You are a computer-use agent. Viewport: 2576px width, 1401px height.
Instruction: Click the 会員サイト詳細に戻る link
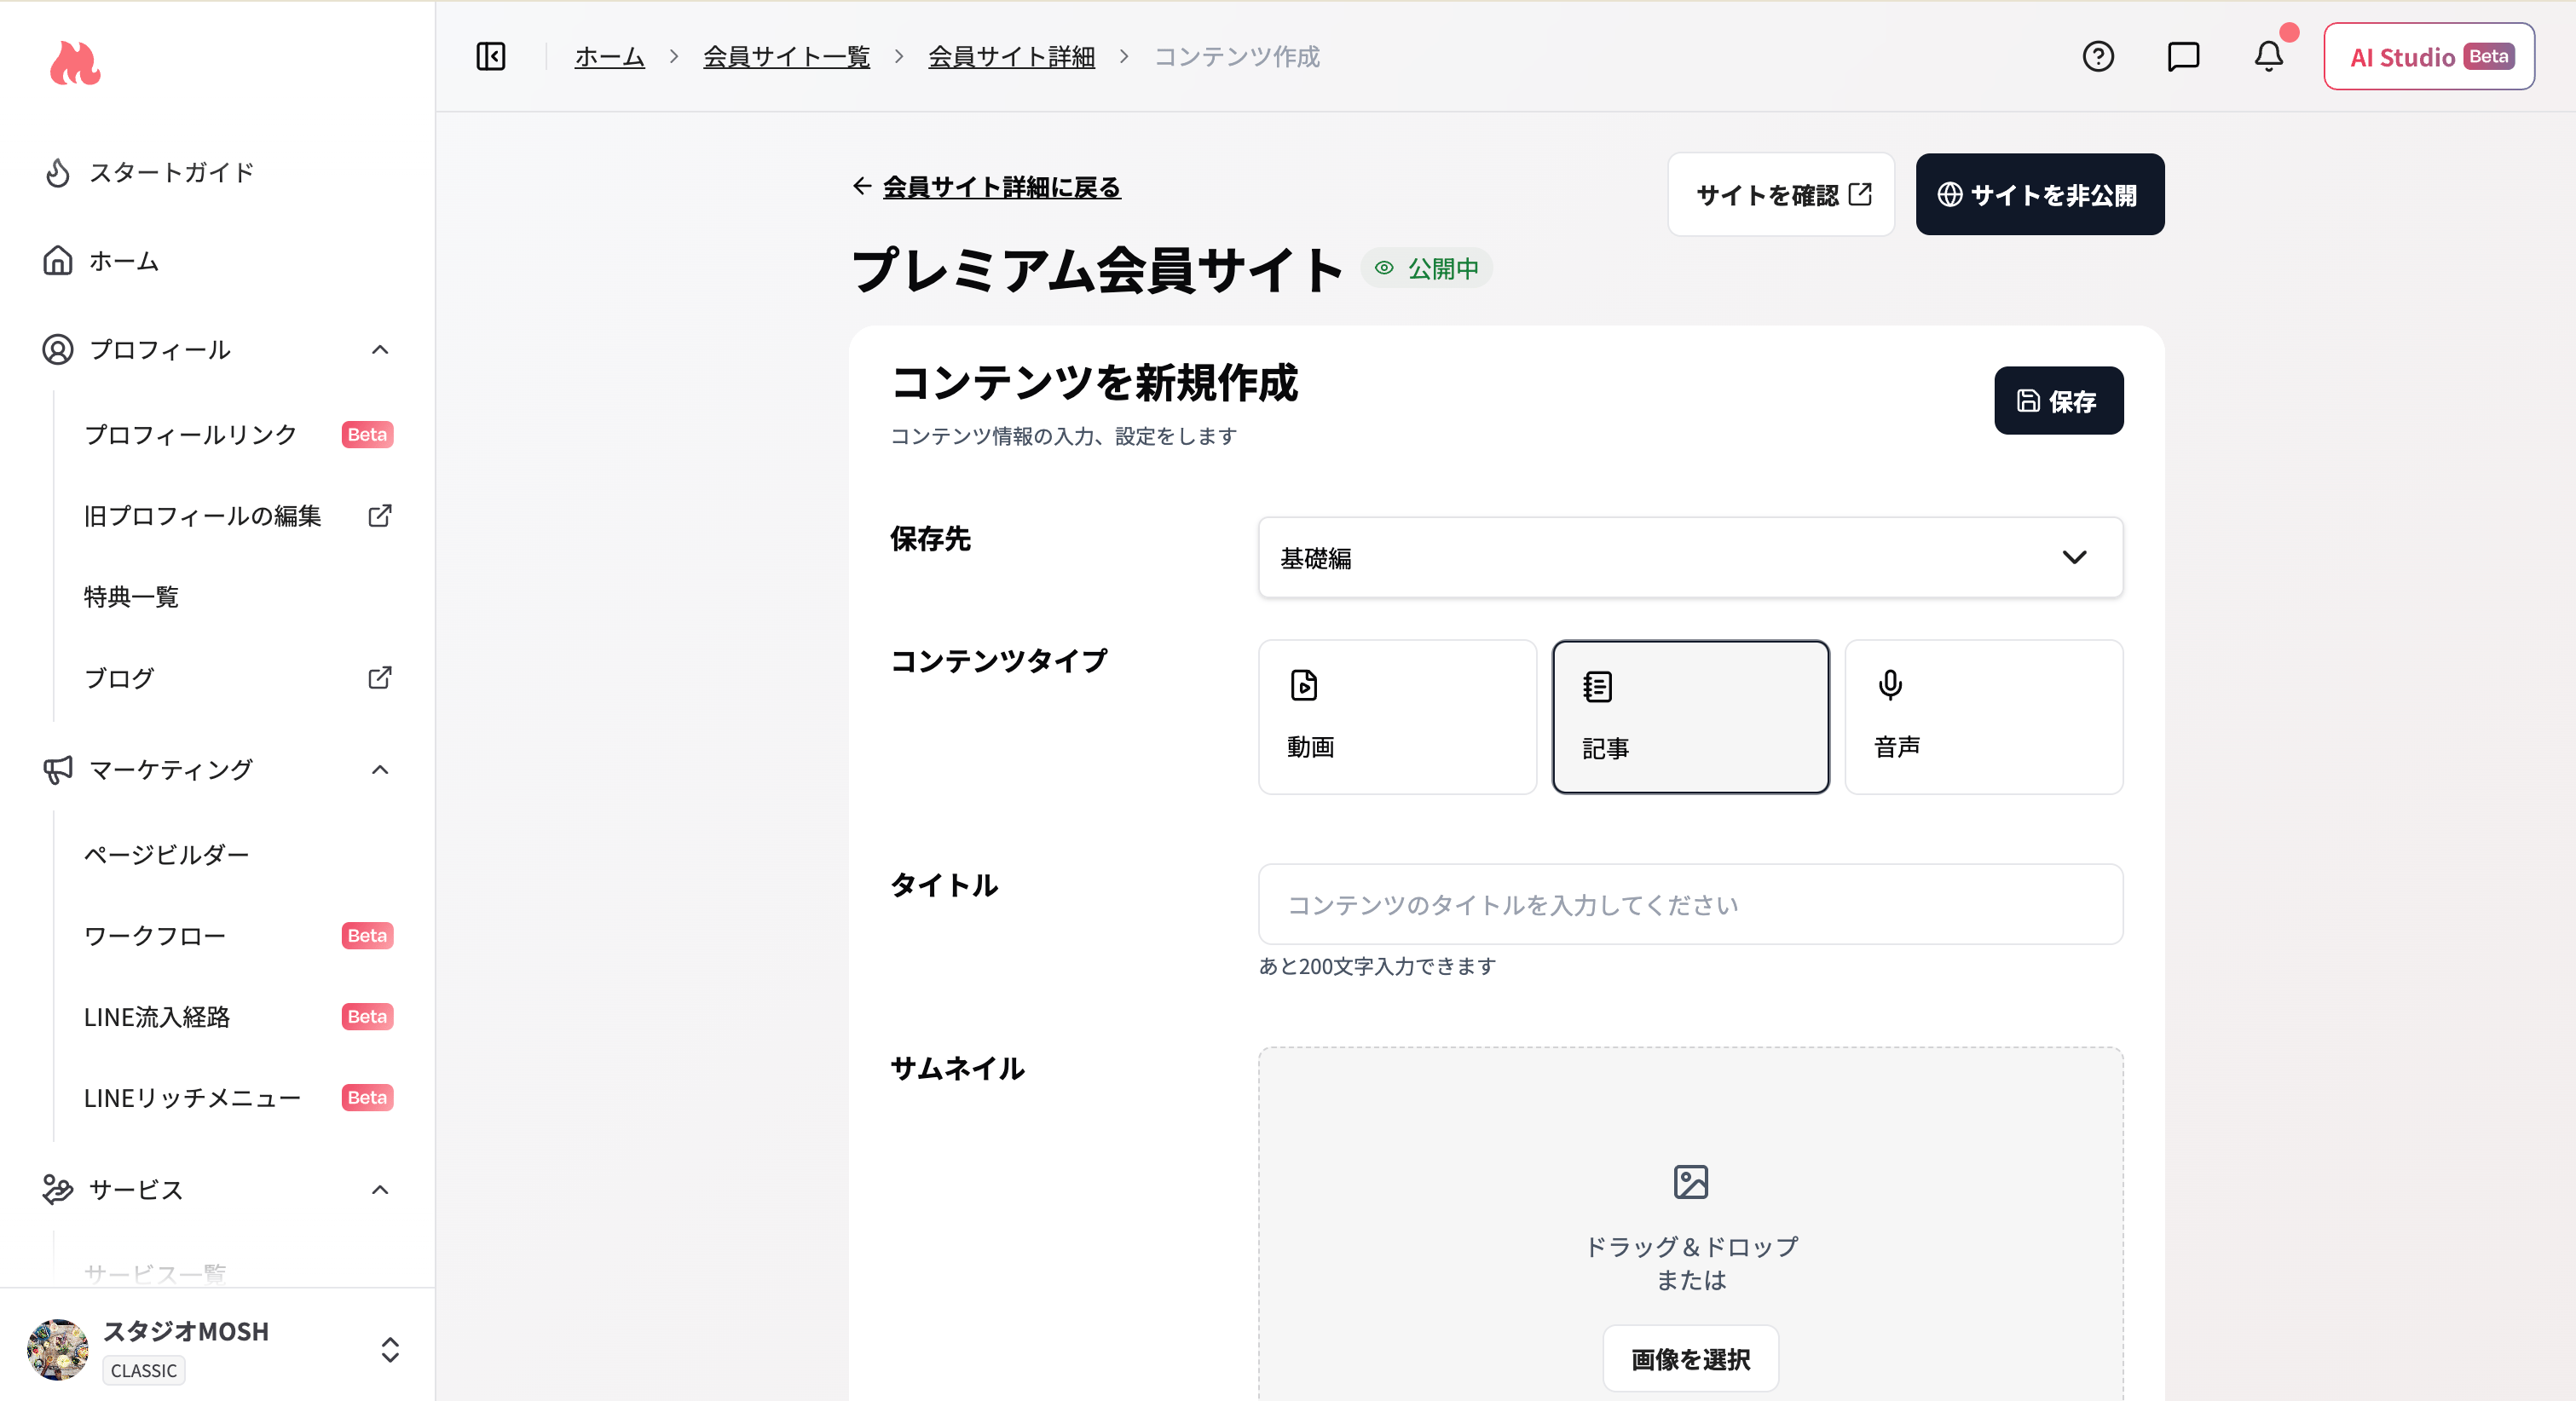point(1001,187)
